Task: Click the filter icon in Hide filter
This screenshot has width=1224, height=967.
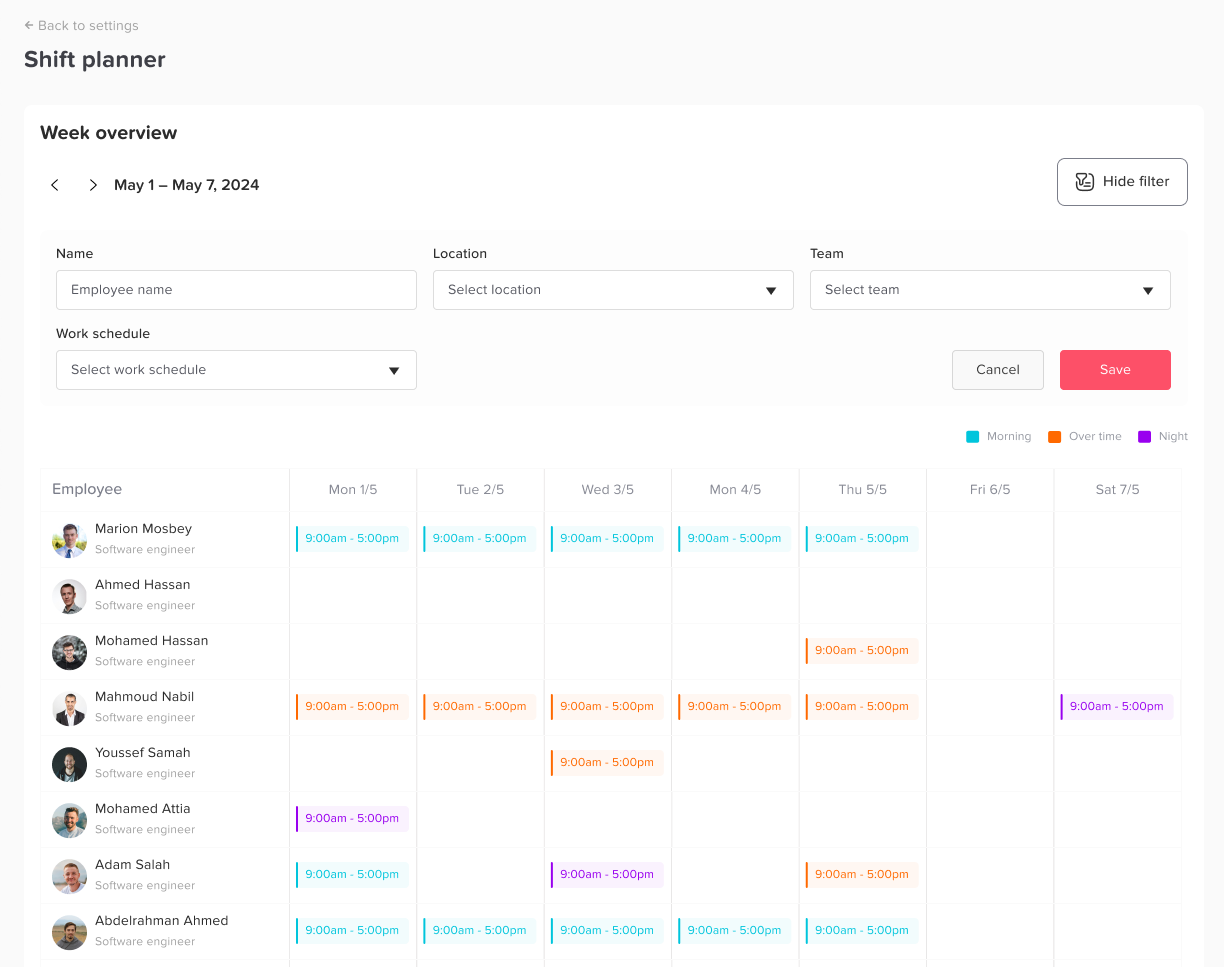Action: (1084, 182)
